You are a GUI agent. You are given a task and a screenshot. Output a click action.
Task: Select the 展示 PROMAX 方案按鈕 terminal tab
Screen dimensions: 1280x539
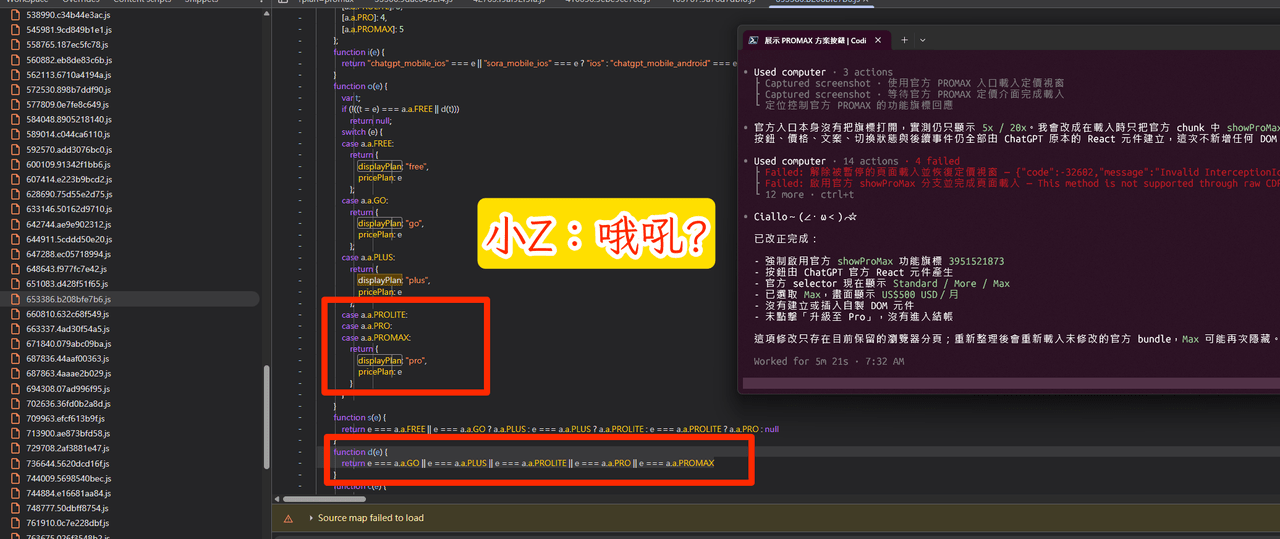point(808,40)
